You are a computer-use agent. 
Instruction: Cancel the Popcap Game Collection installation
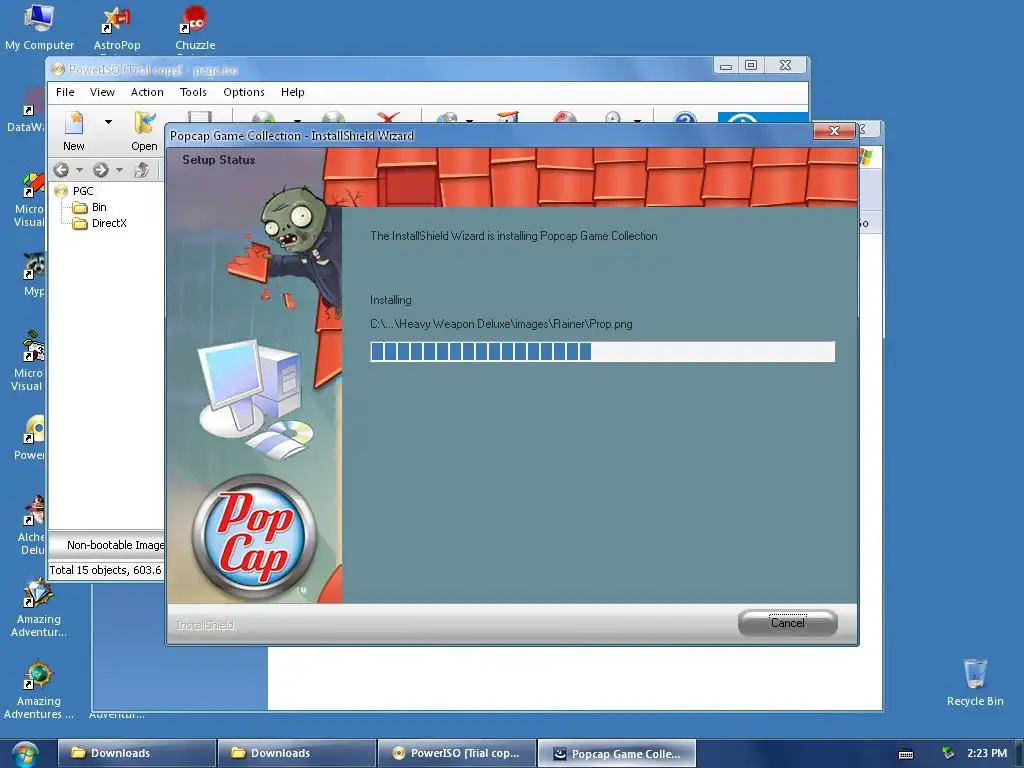click(788, 623)
